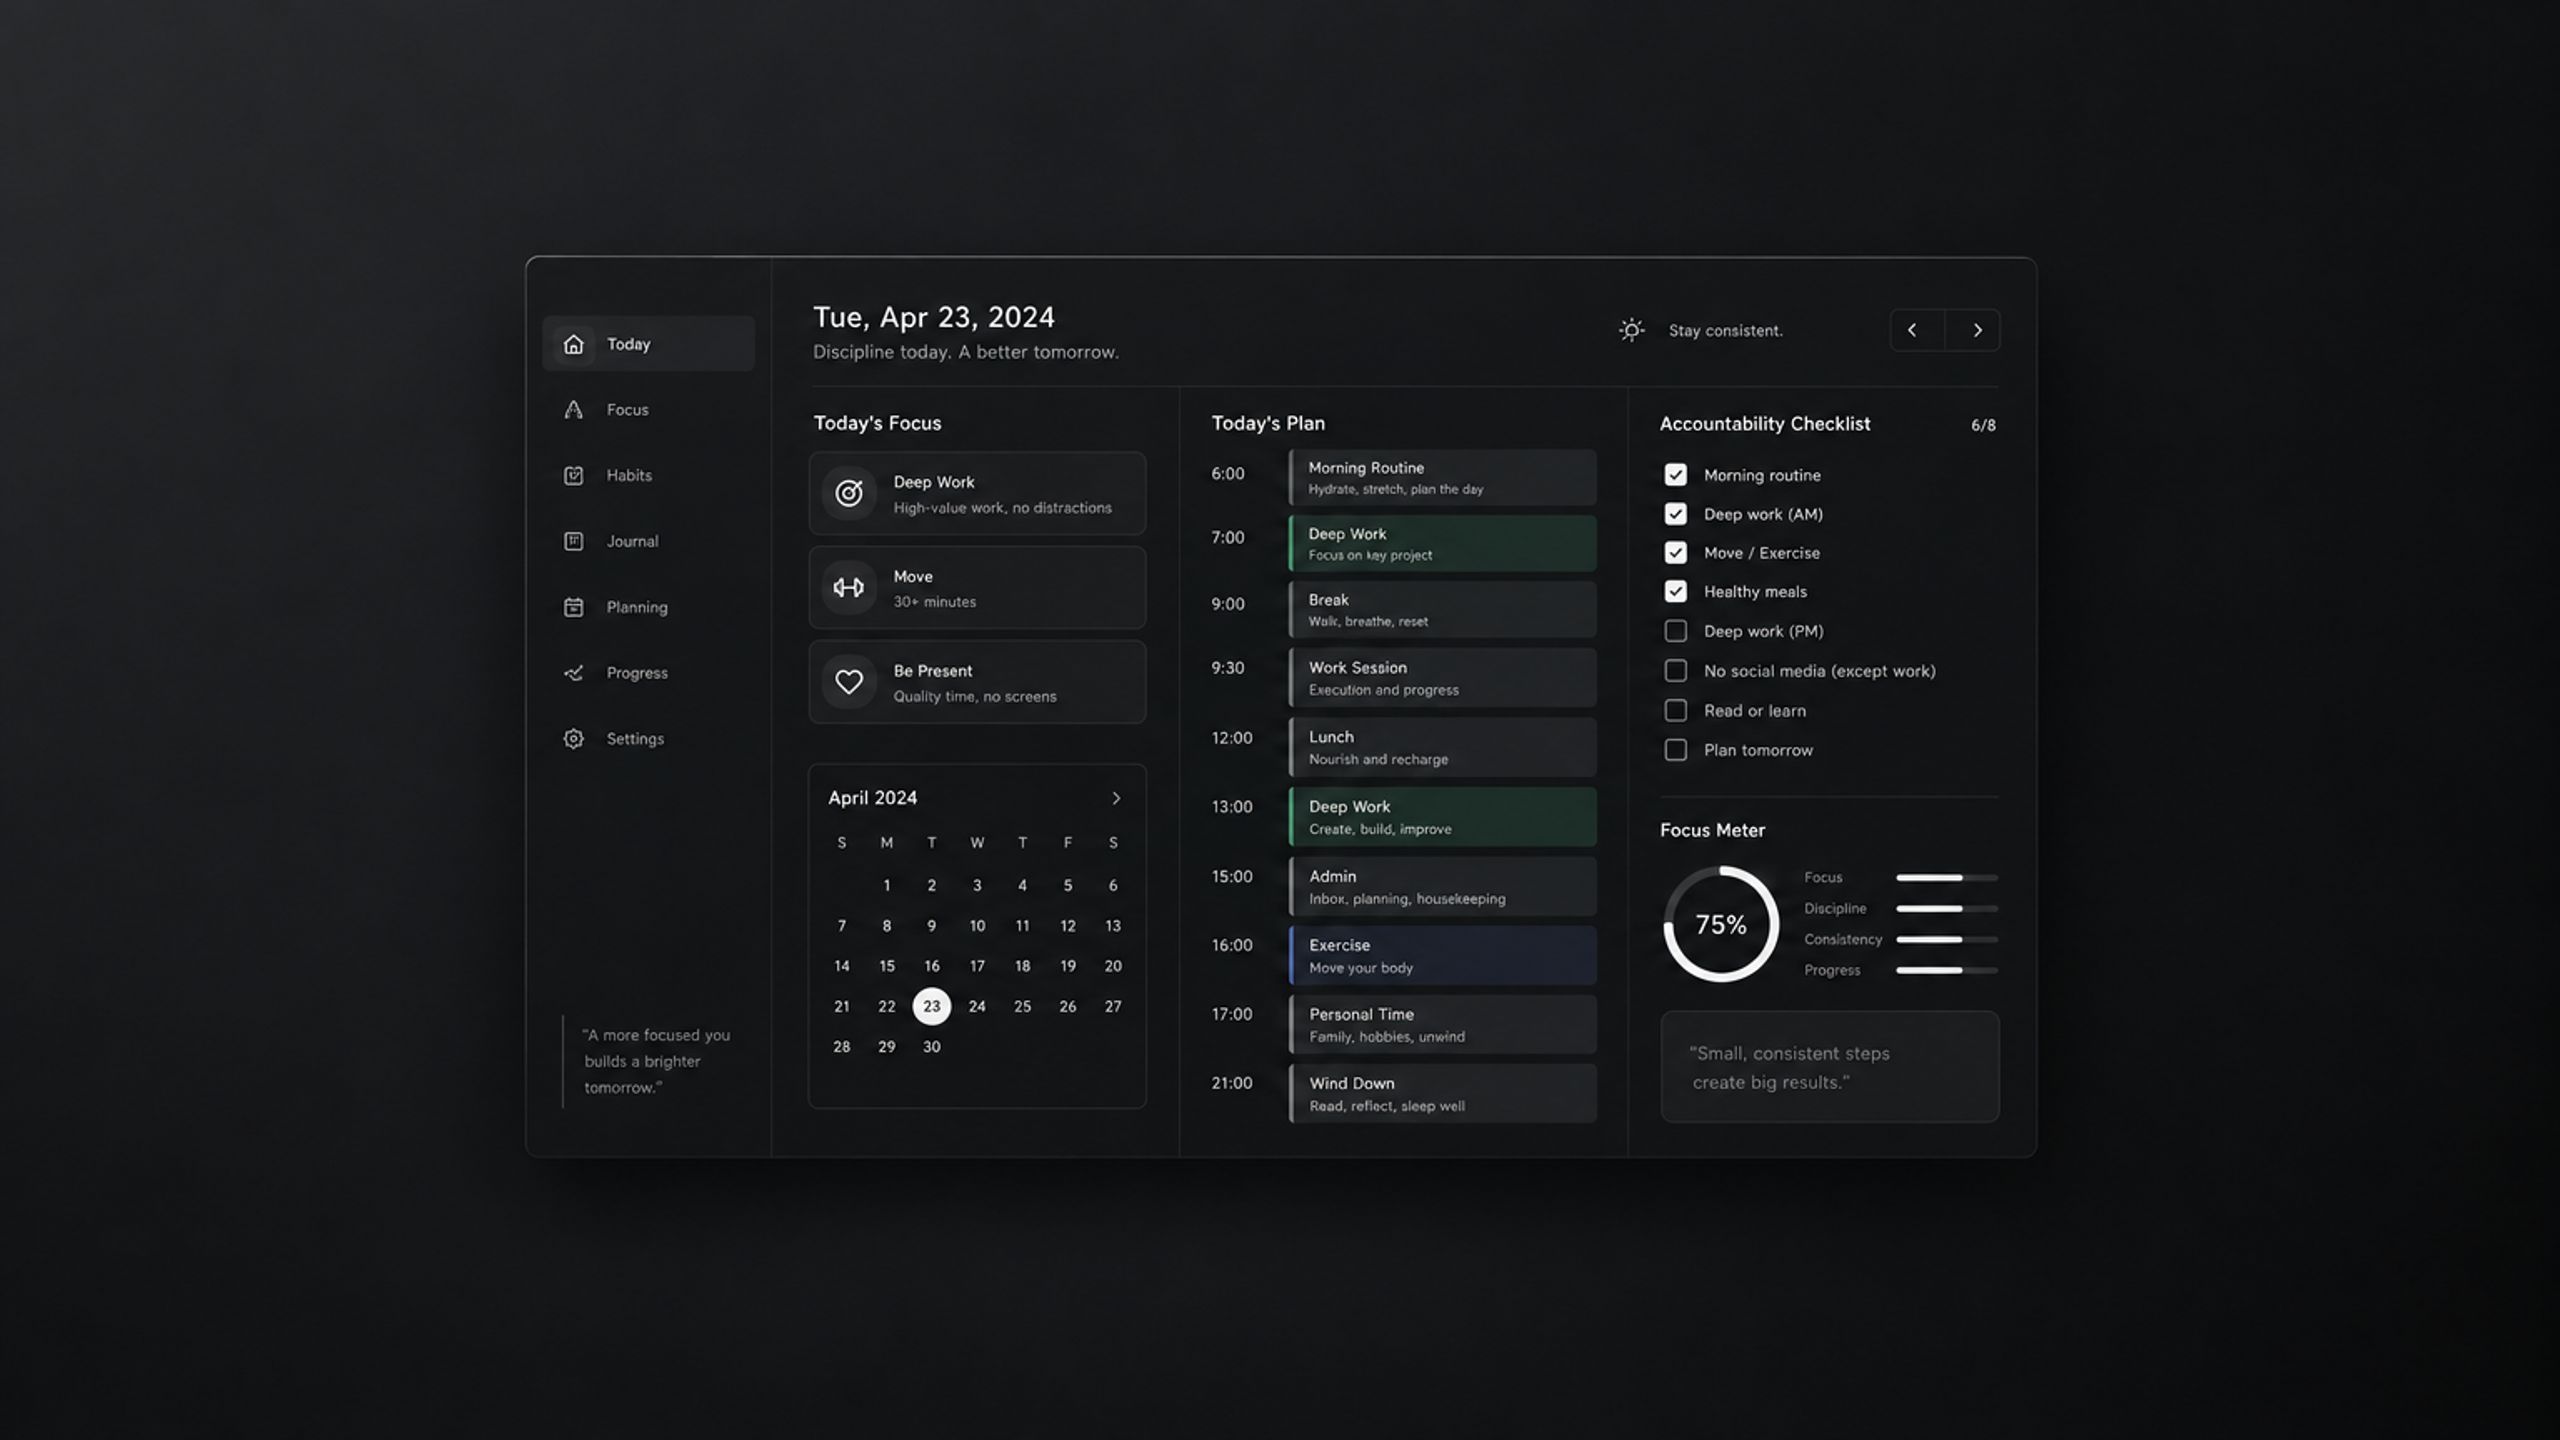Switch to the Journal section
Image resolution: width=2560 pixels, height=1440 pixels.
632,541
